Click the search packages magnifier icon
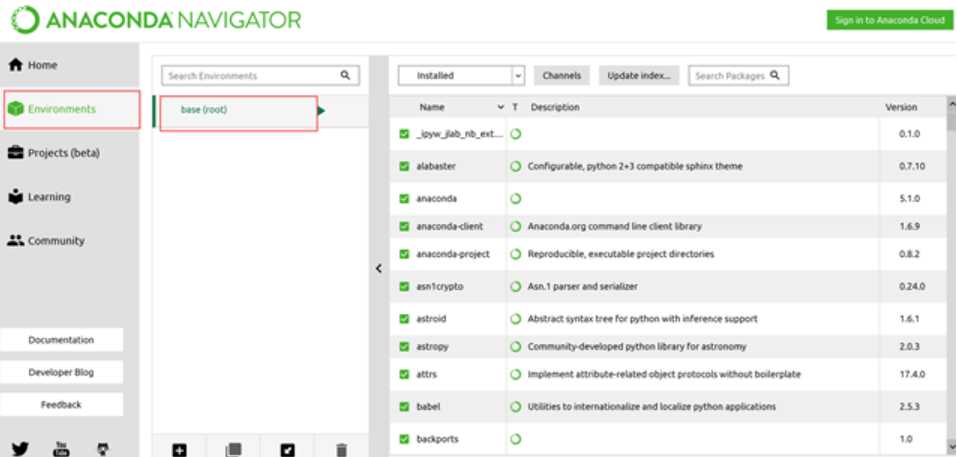Image resolution: width=957 pixels, height=457 pixels. tap(775, 75)
